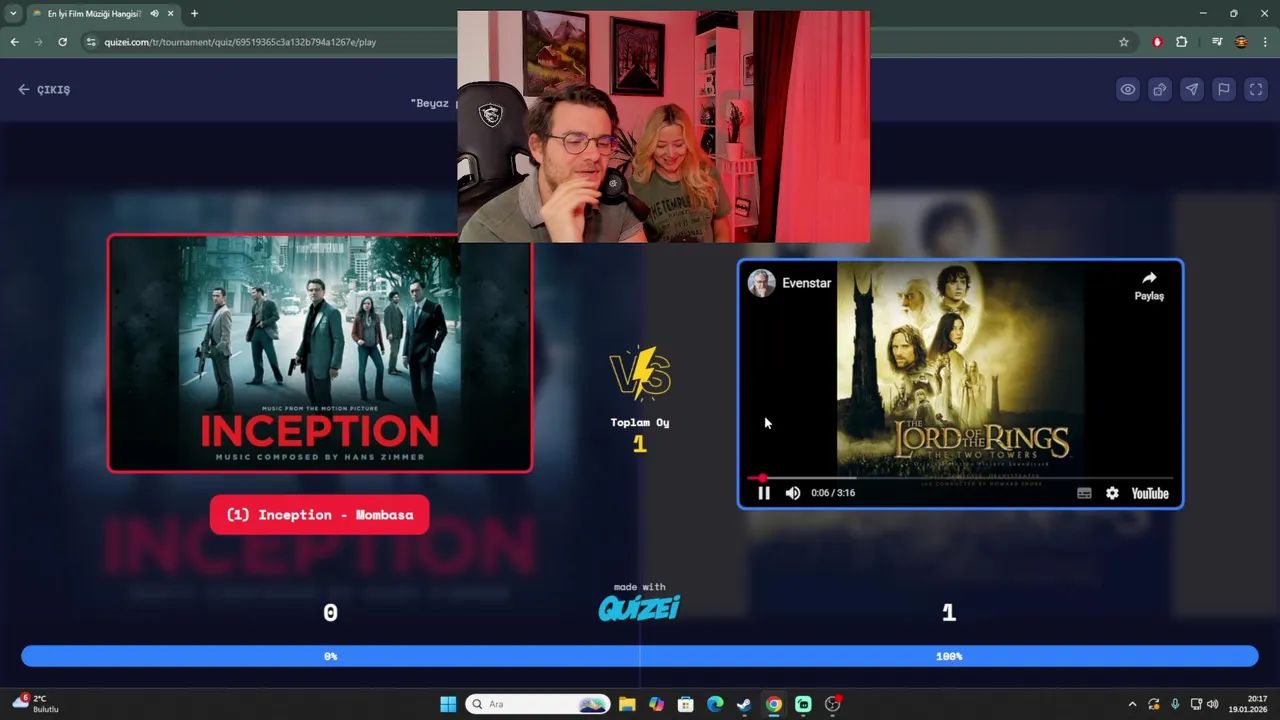Close the En İyi Film Müziği tab
Viewport: 1280px width, 720px height.
(171, 13)
